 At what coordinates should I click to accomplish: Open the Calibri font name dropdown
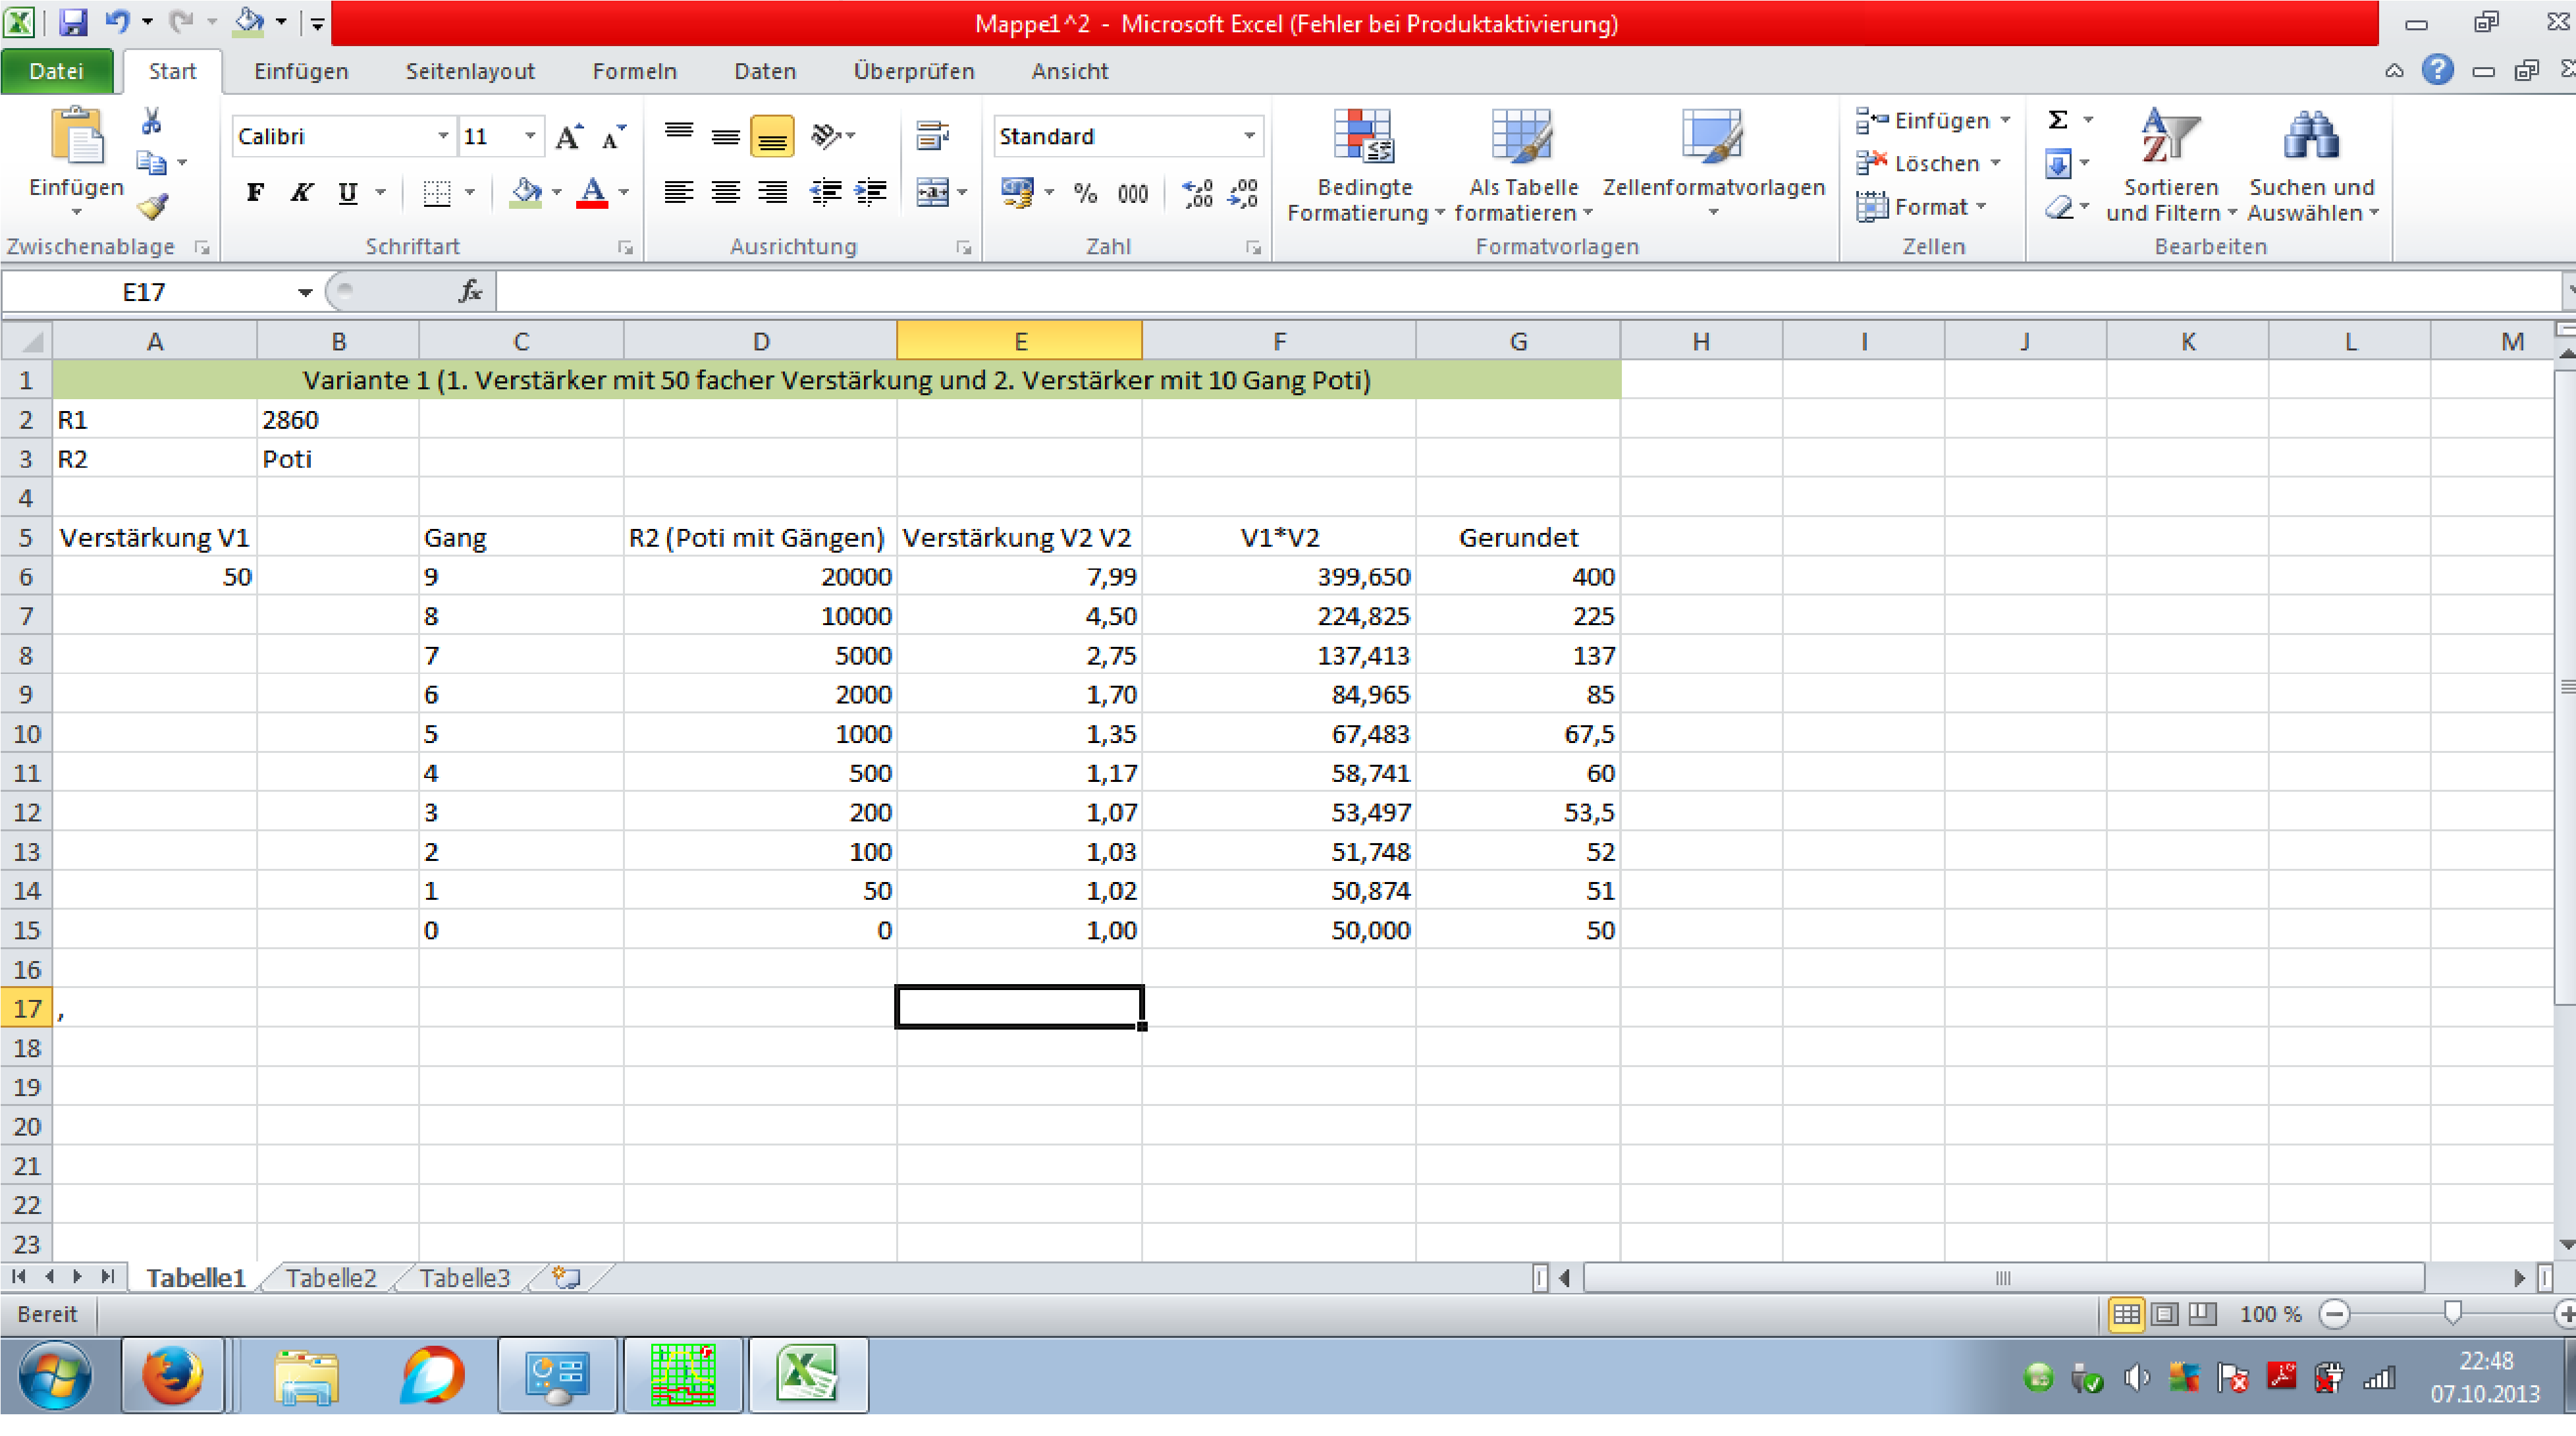tap(443, 136)
